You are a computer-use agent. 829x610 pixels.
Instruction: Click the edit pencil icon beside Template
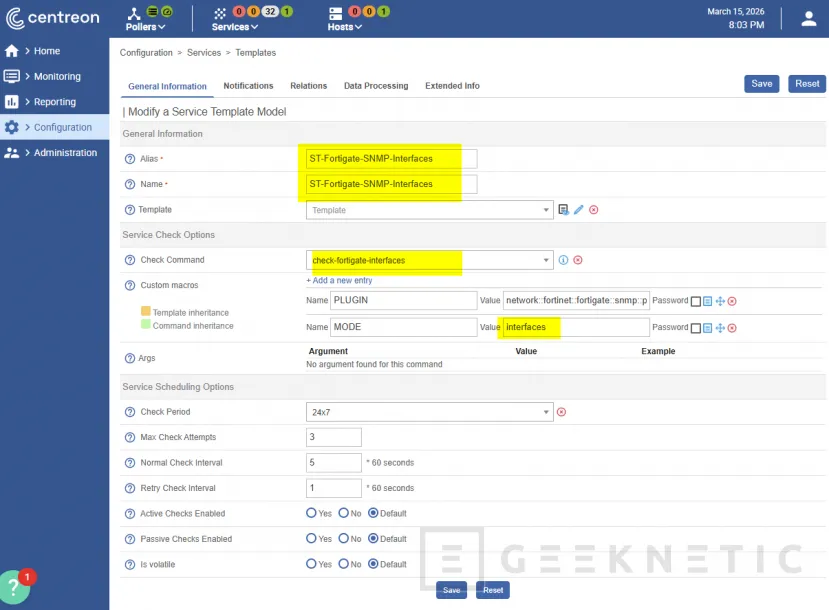(x=578, y=210)
